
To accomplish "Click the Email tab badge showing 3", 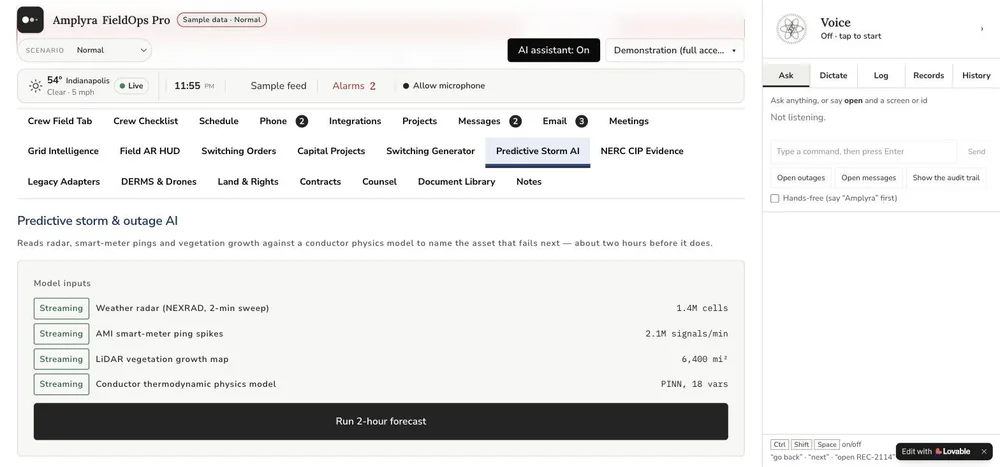I will pyautogui.click(x=582, y=121).
